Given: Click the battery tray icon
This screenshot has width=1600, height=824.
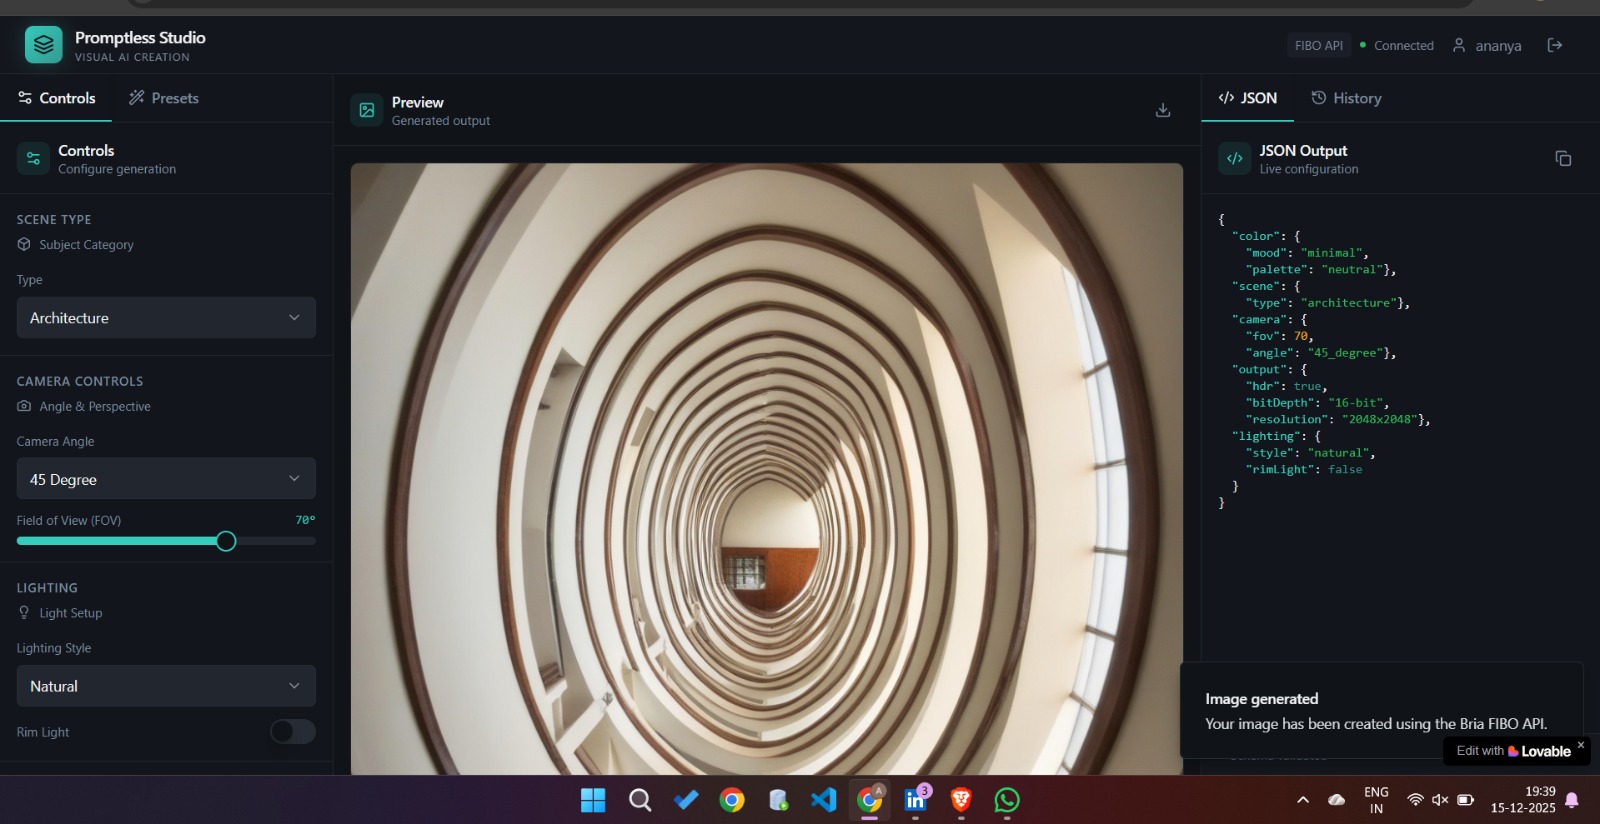Looking at the screenshot, I should click(x=1465, y=800).
